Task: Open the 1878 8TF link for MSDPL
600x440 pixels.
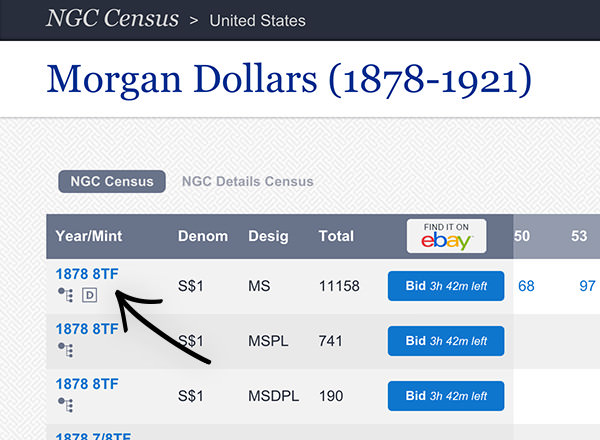Action: pos(87,383)
